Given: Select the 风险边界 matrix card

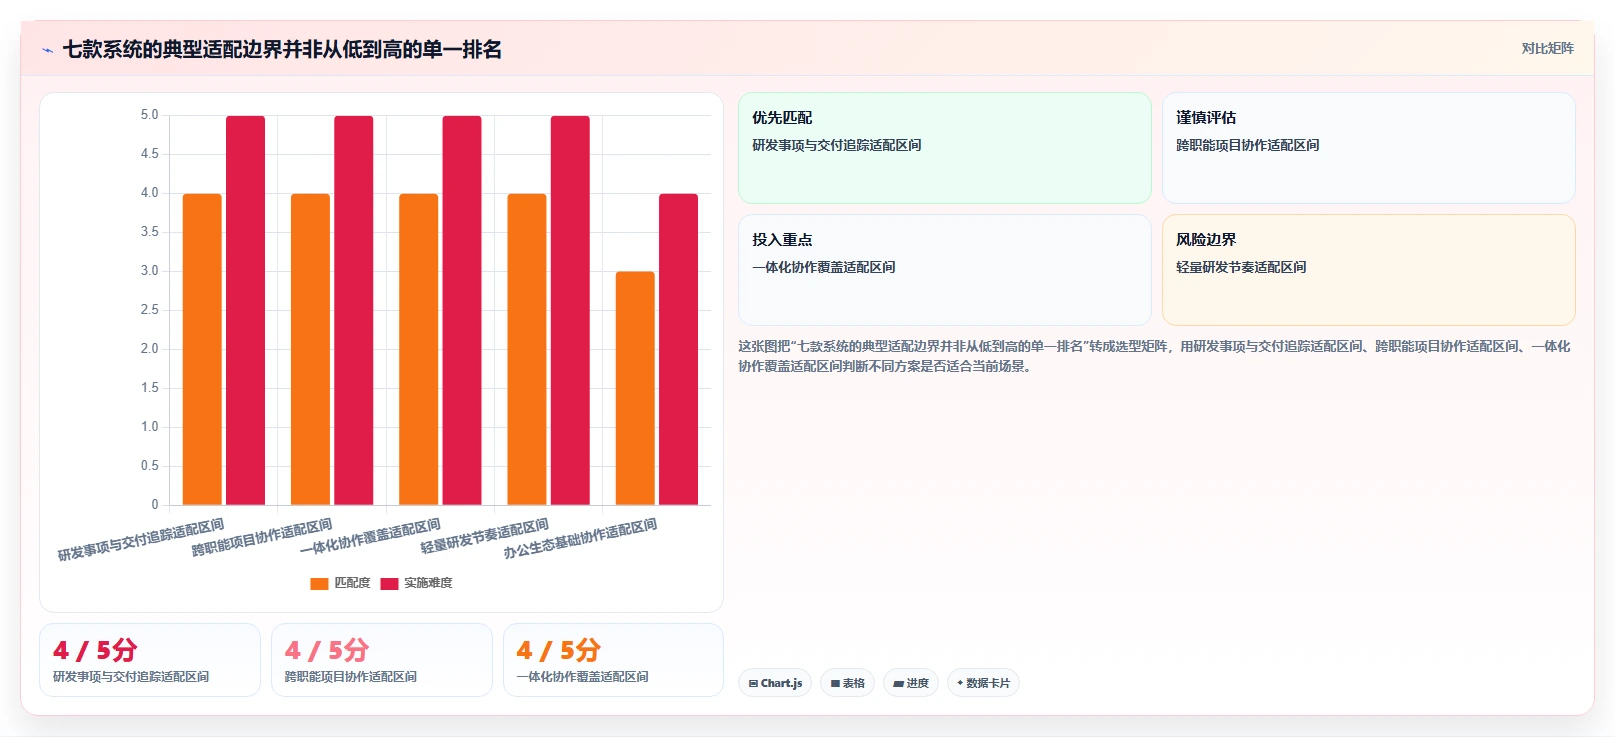Looking at the screenshot, I should [x=1368, y=270].
